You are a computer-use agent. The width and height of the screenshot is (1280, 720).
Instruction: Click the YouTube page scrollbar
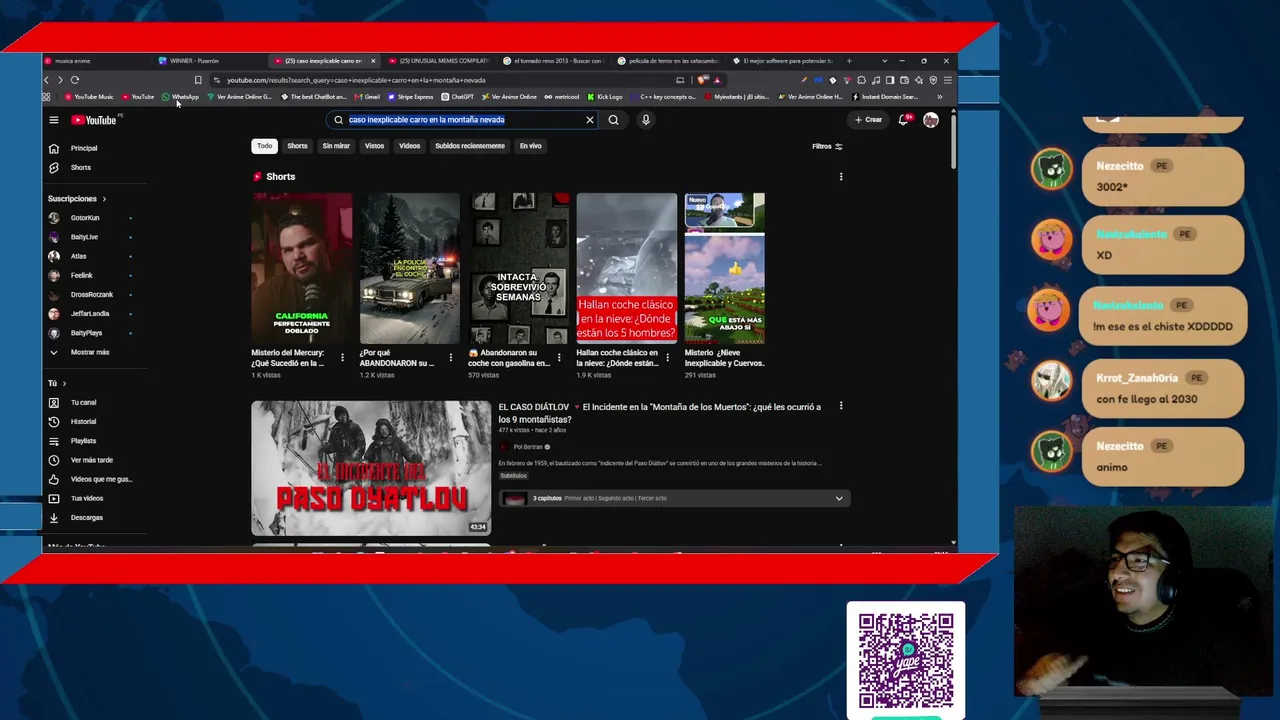point(953,140)
